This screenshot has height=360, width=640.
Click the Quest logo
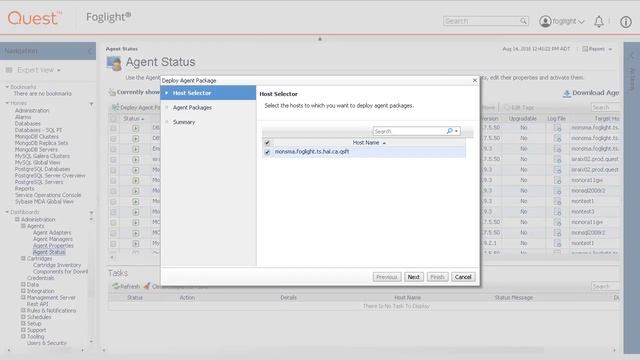click(34, 18)
